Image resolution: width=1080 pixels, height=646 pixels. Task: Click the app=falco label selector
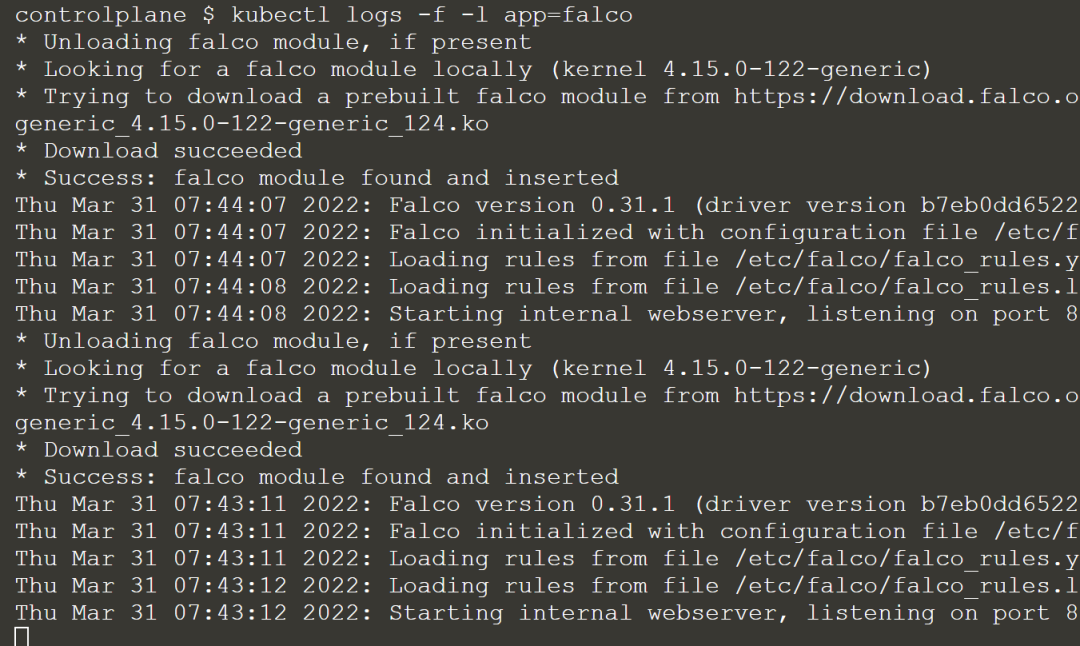pos(568,15)
